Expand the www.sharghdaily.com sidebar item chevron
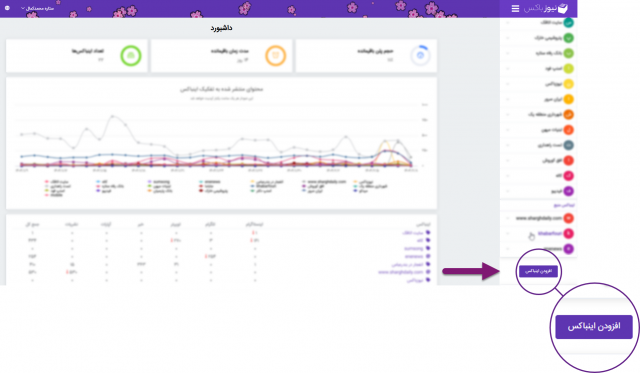640x373 pixels. (508, 218)
